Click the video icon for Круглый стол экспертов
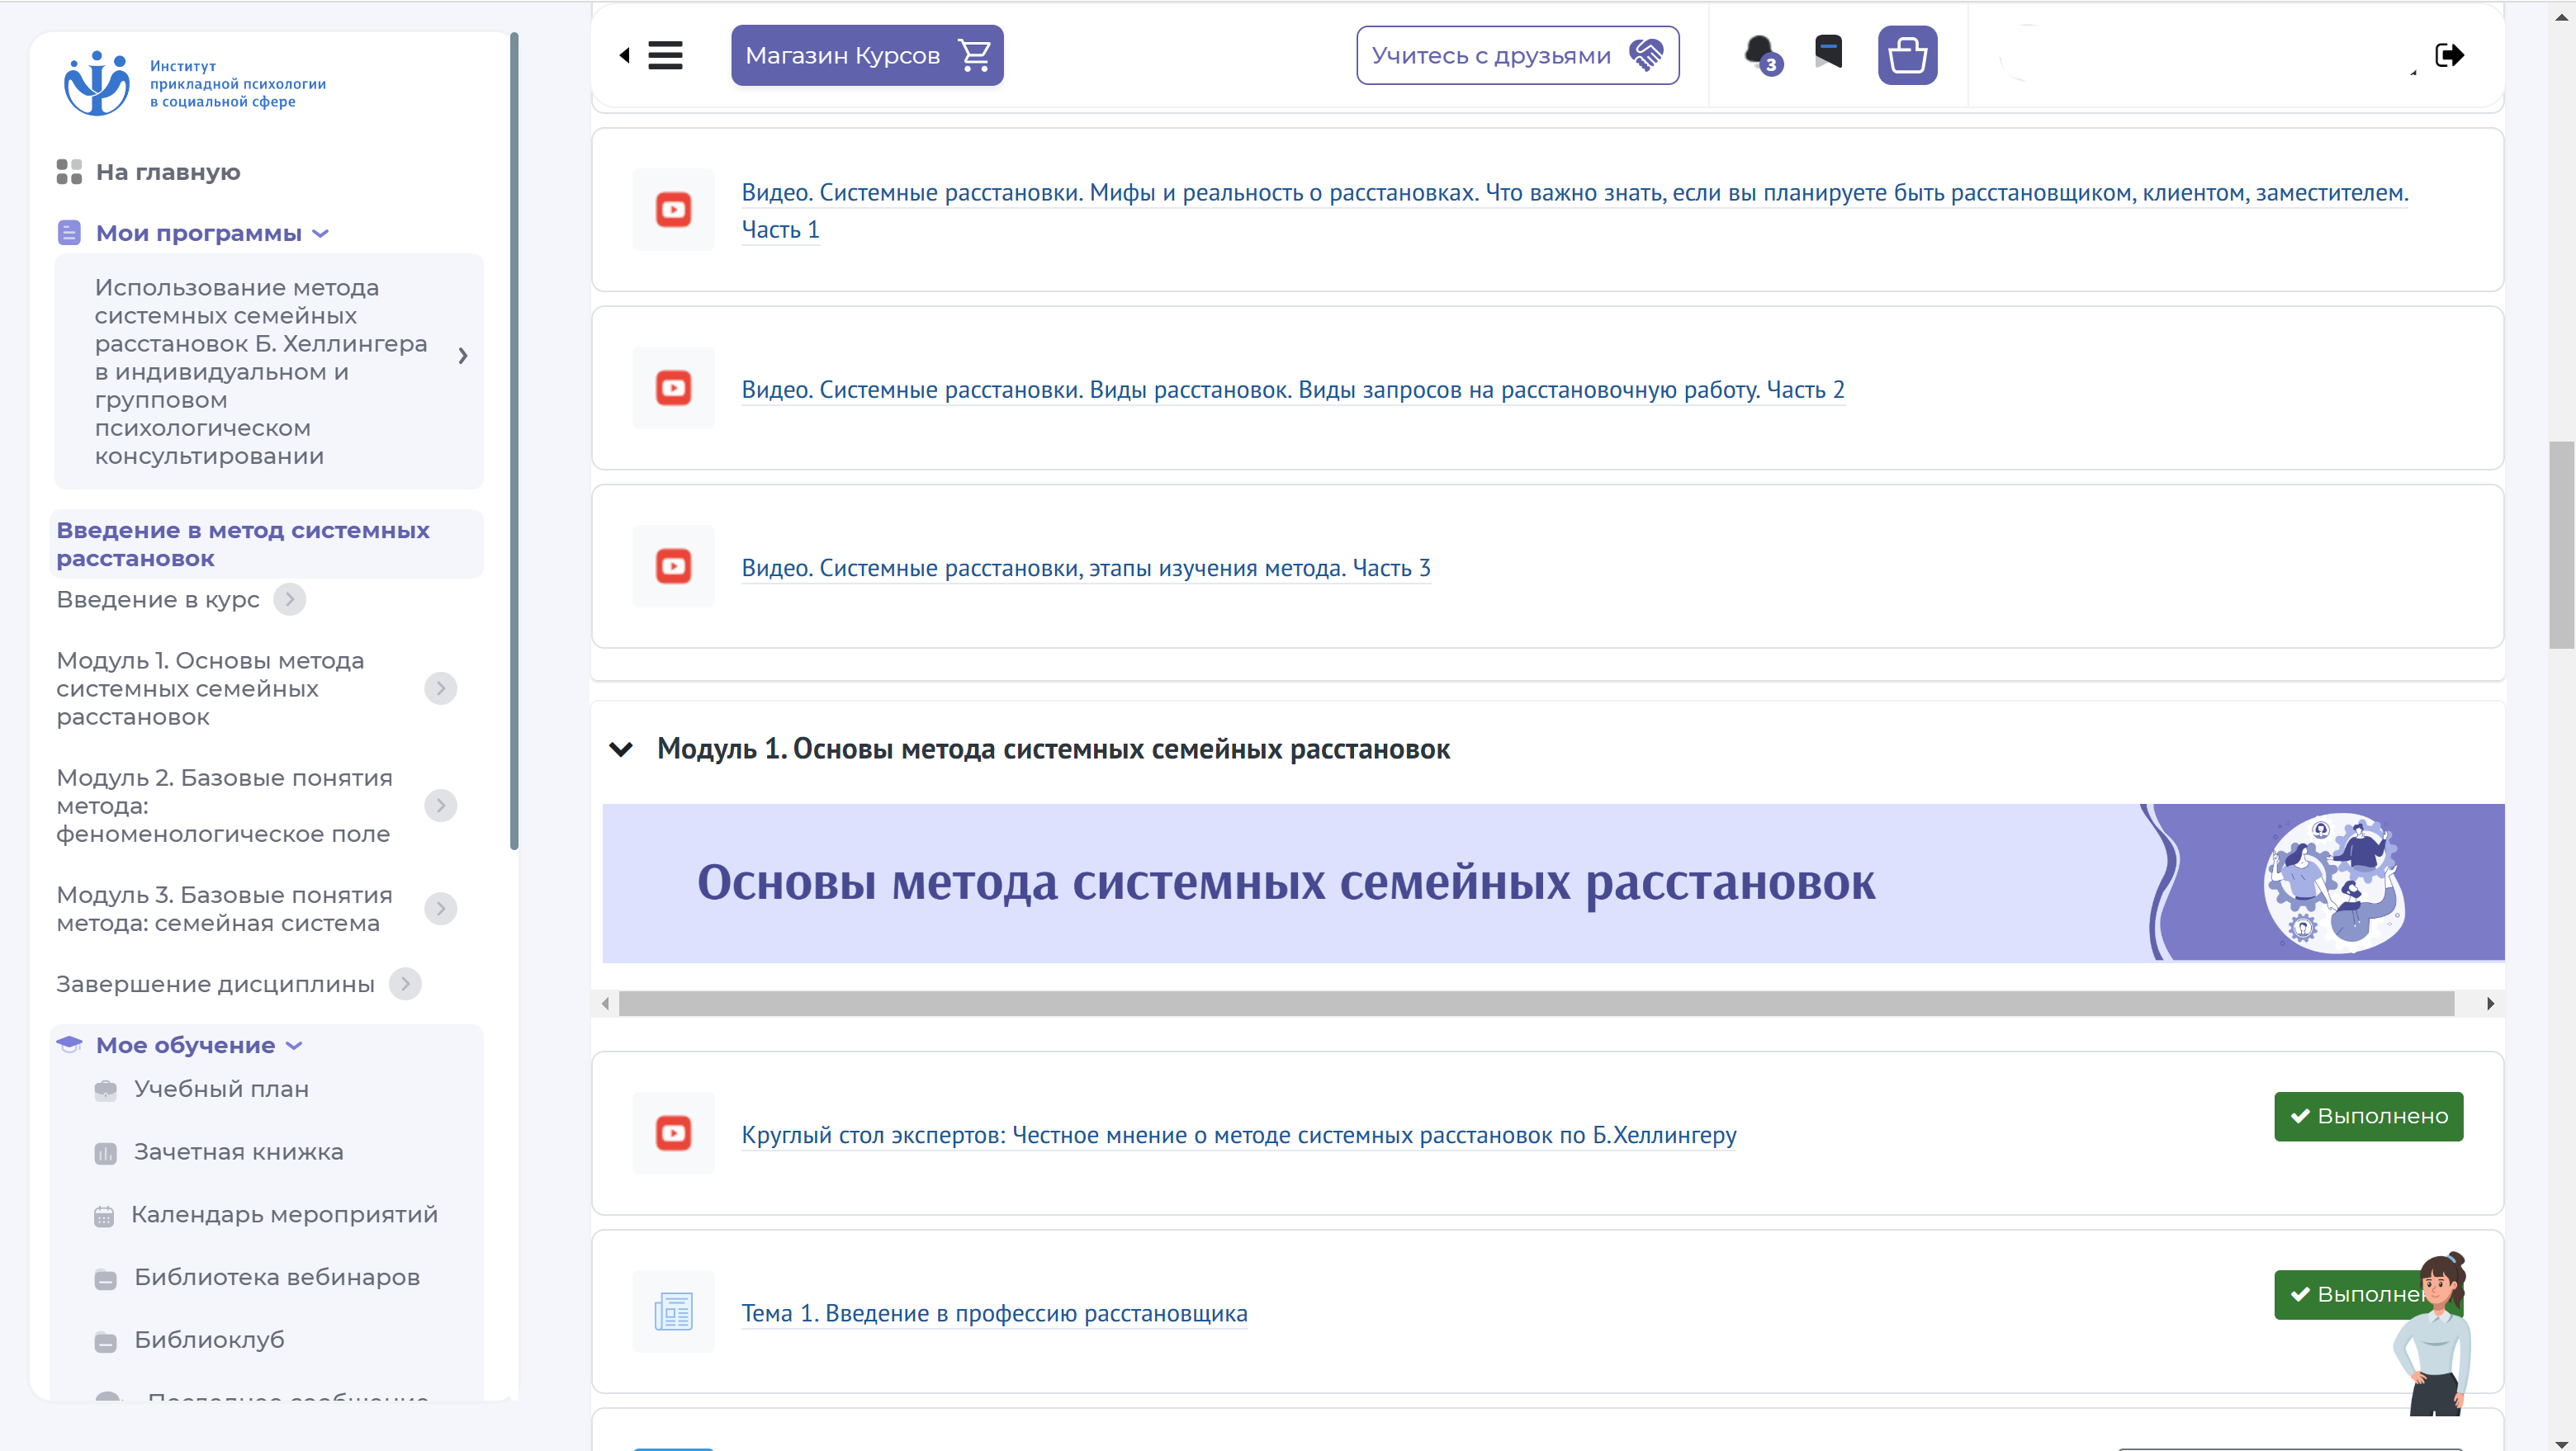Screen dimensions: 2576x1451 point(673,1133)
